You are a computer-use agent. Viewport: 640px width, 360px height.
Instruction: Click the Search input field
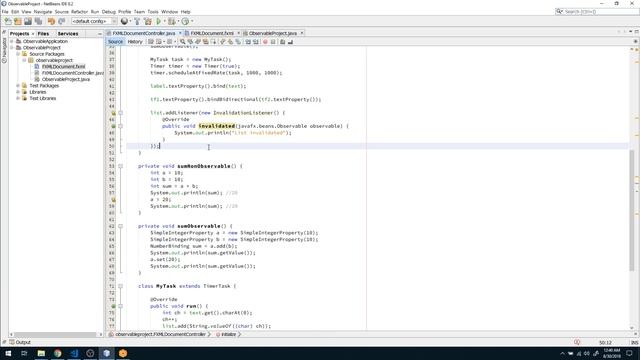[x=597, y=11]
